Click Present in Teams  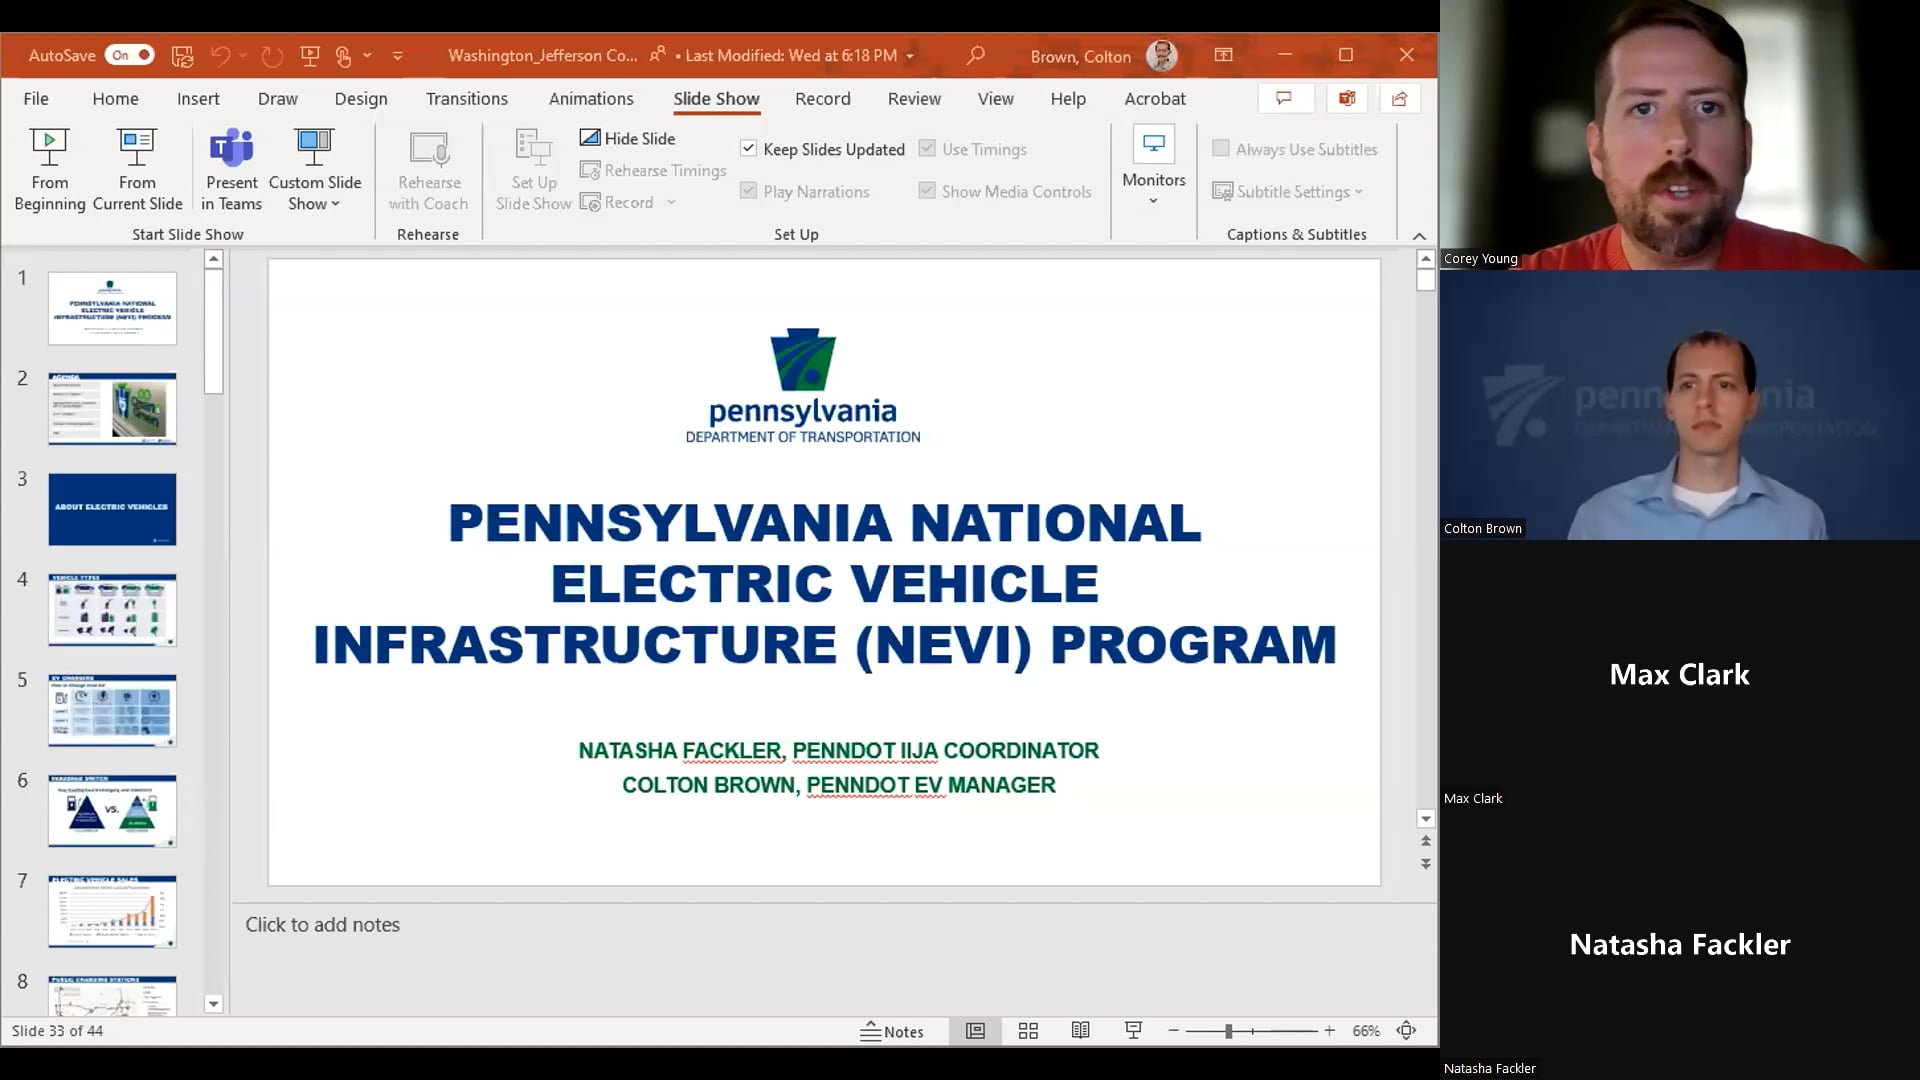click(232, 170)
